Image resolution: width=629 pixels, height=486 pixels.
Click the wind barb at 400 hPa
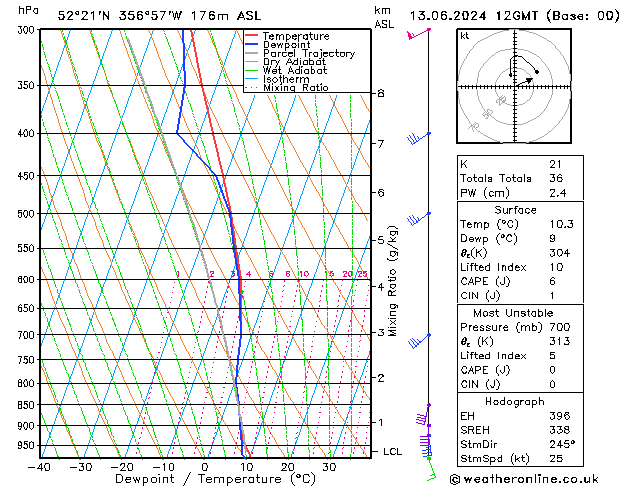[x=419, y=138]
